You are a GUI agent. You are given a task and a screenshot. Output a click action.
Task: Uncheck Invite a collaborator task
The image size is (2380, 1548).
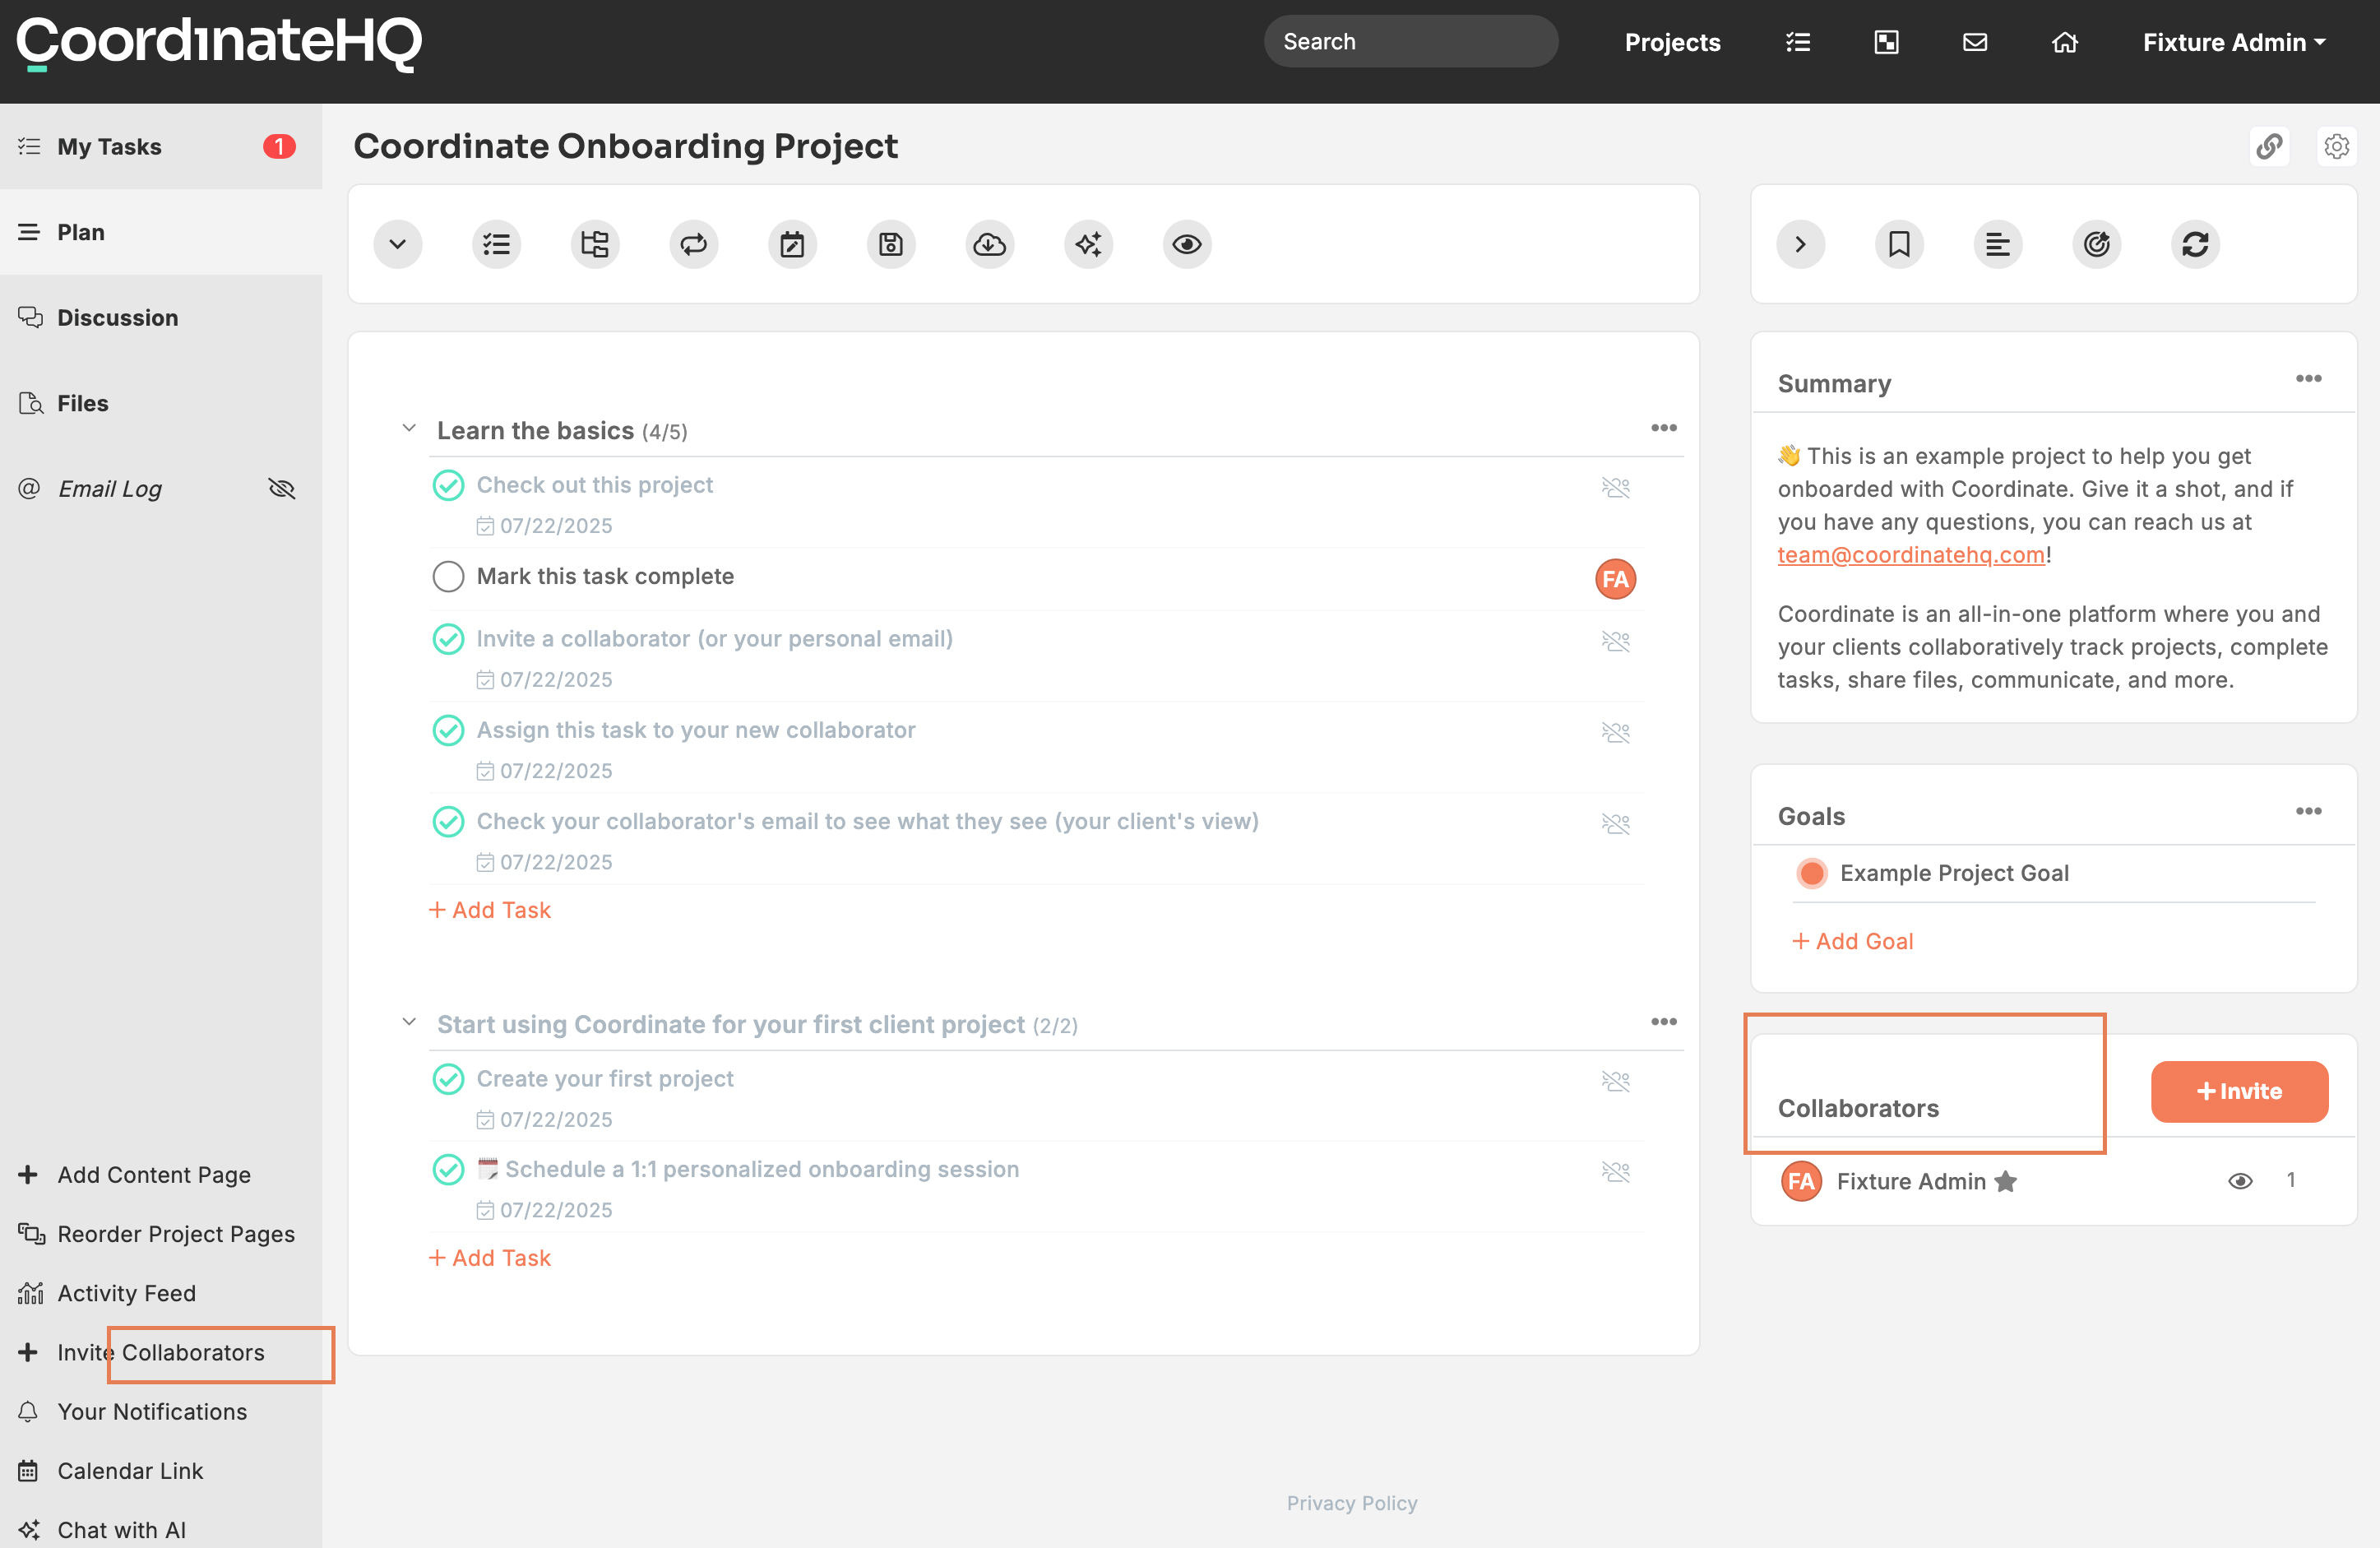[x=448, y=639]
